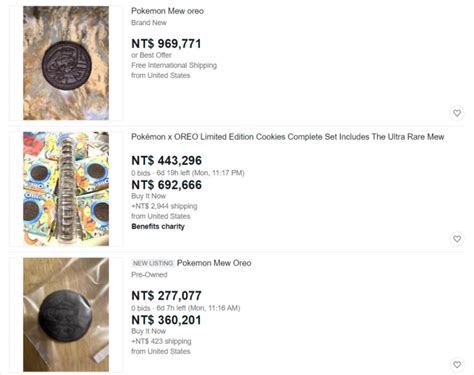The height and width of the screenshot is (375, 474).
Task: Click 'Buy It Now' under NT$ 360,201
Action: tap(148, 331)
